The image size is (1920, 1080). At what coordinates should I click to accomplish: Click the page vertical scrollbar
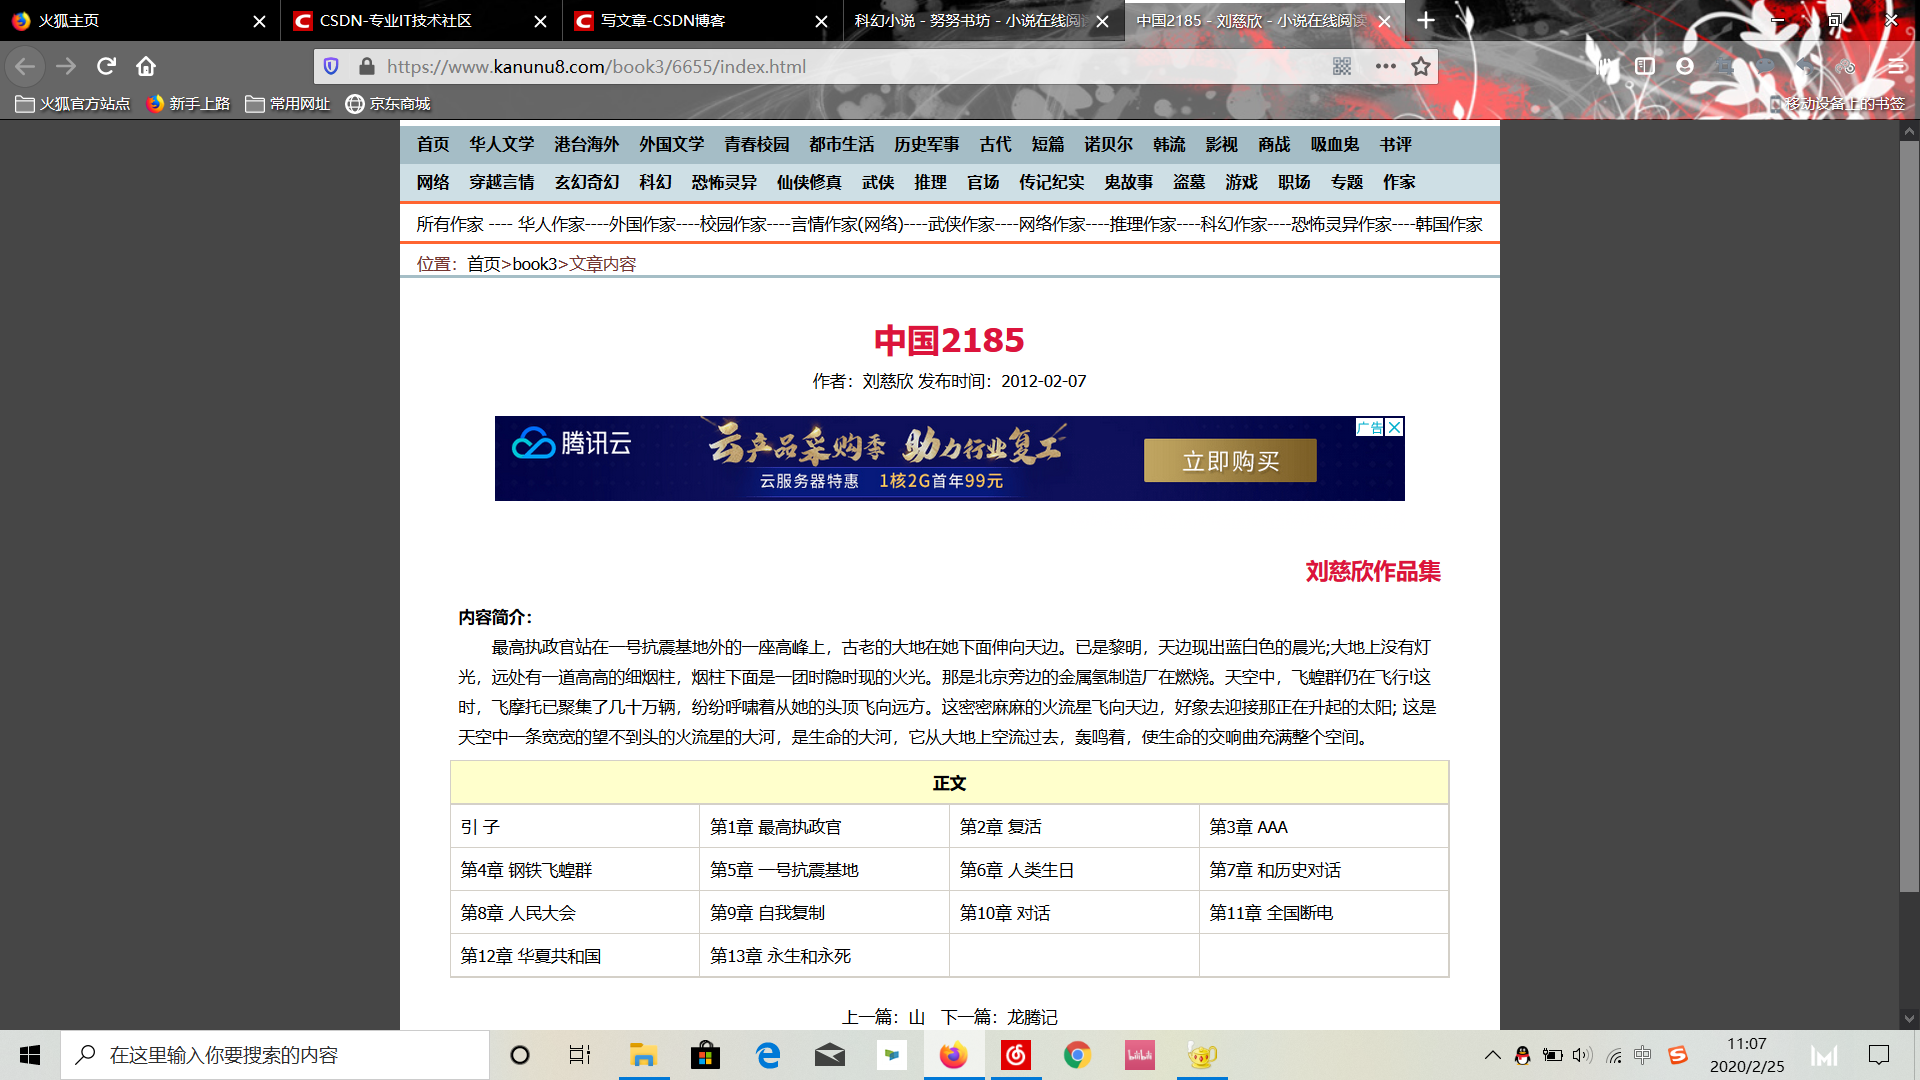click(x=1909, y=517)
